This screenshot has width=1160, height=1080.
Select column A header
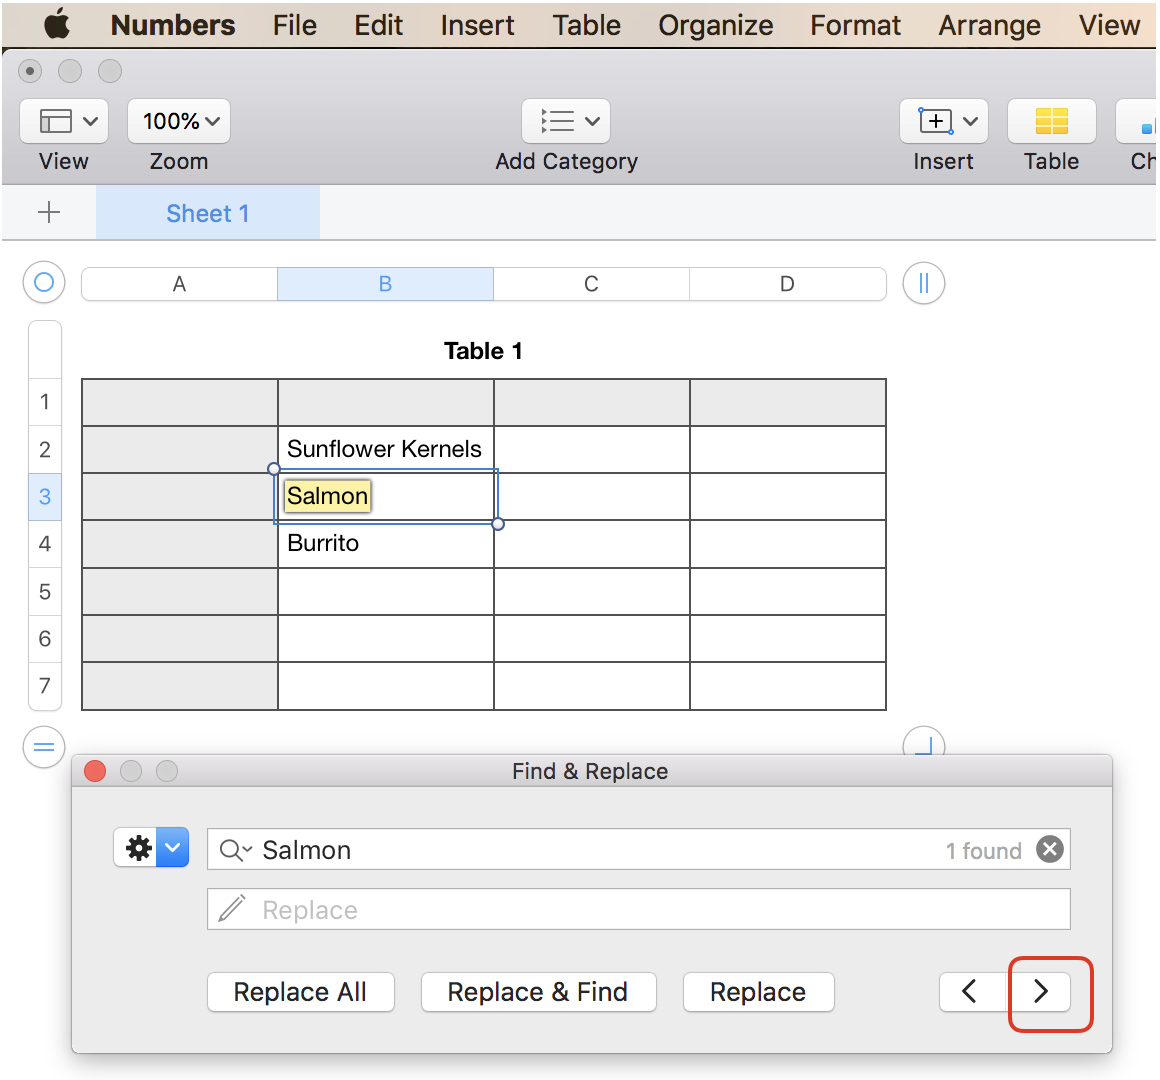[x=179, y=284]
